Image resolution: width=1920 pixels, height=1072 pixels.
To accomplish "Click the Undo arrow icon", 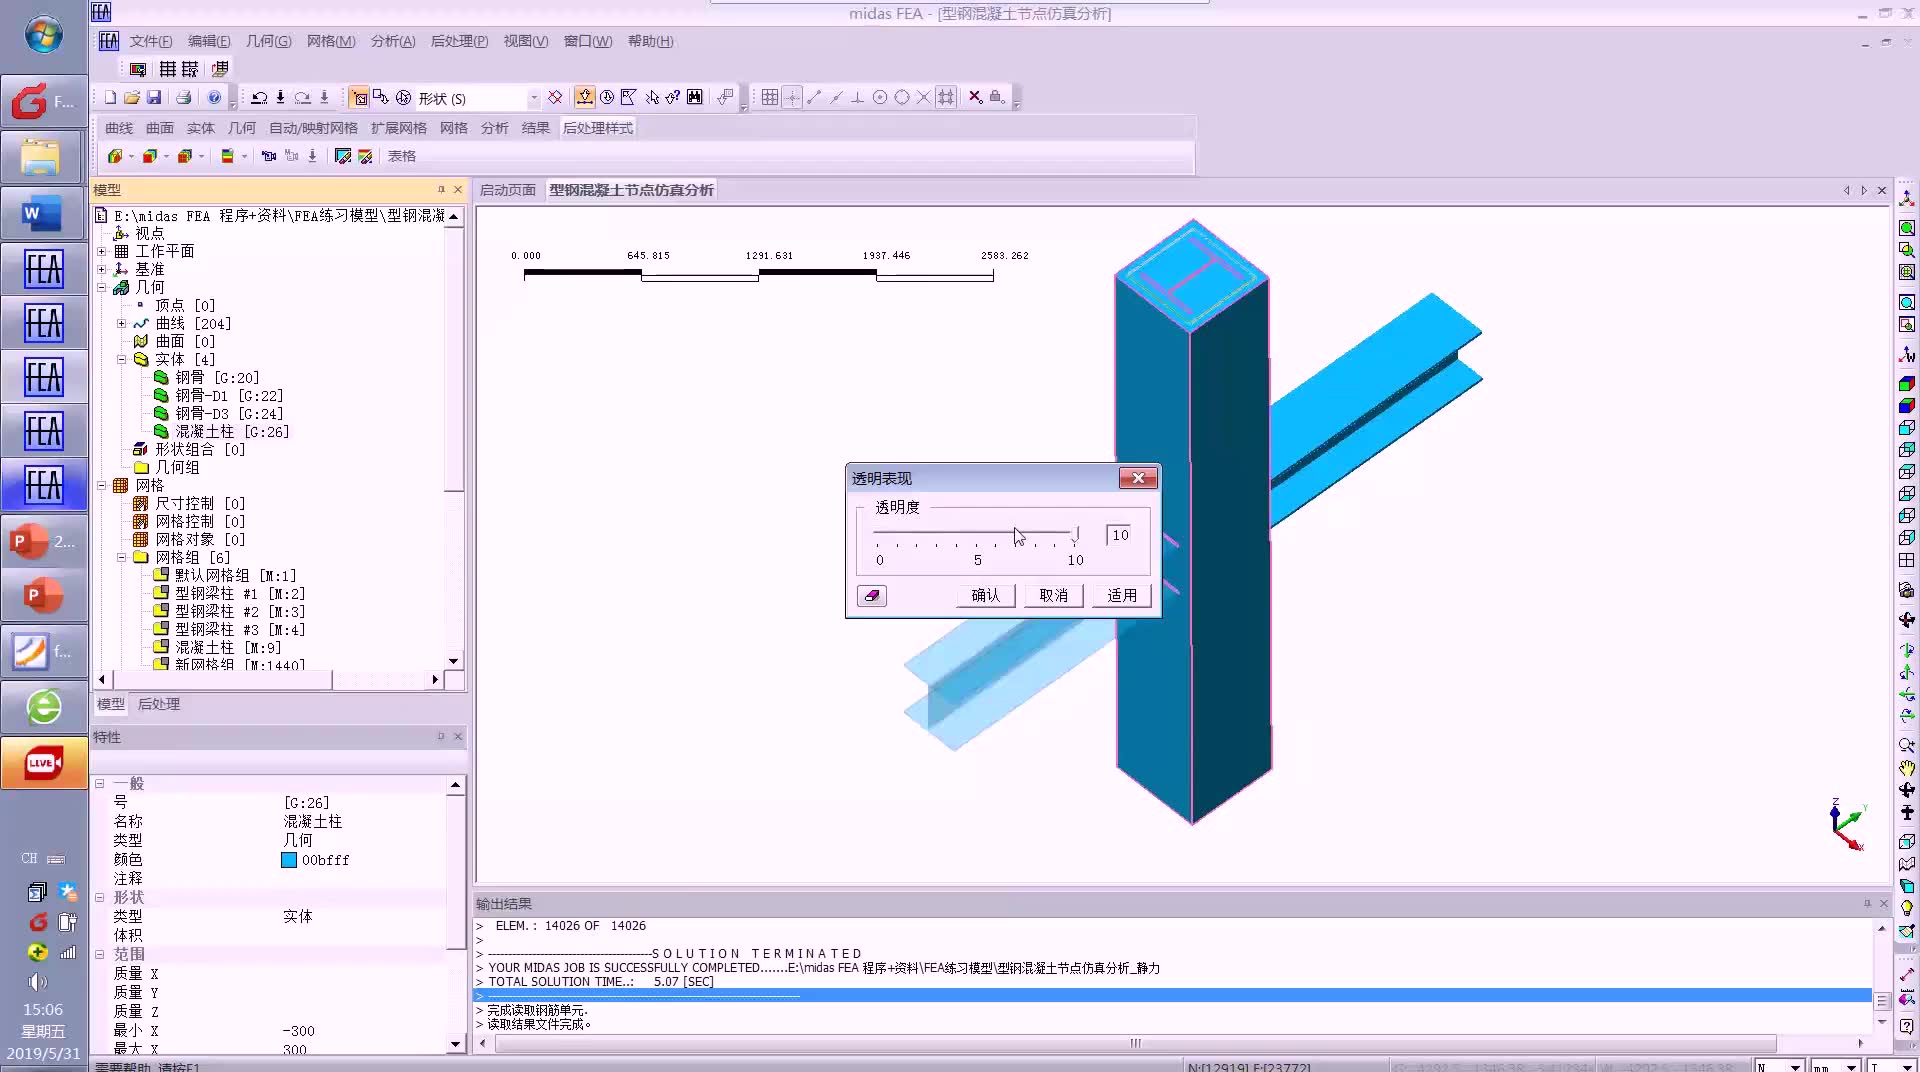I will (259, 97).
